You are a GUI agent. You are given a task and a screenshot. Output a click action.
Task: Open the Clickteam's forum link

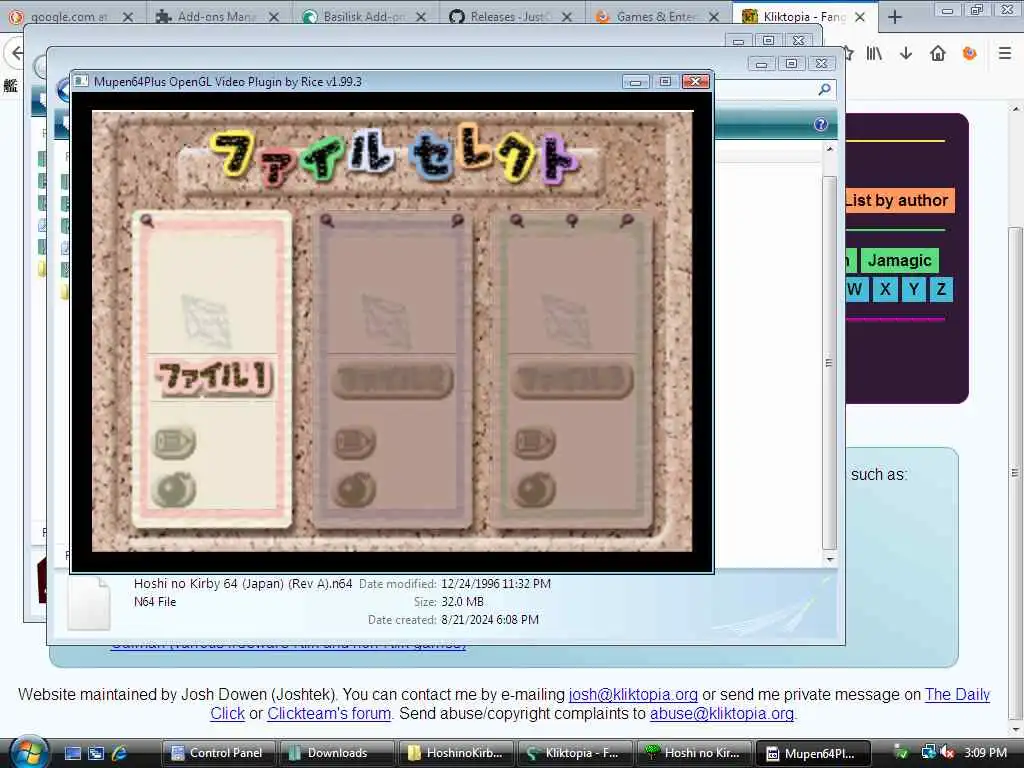(328, 713)
